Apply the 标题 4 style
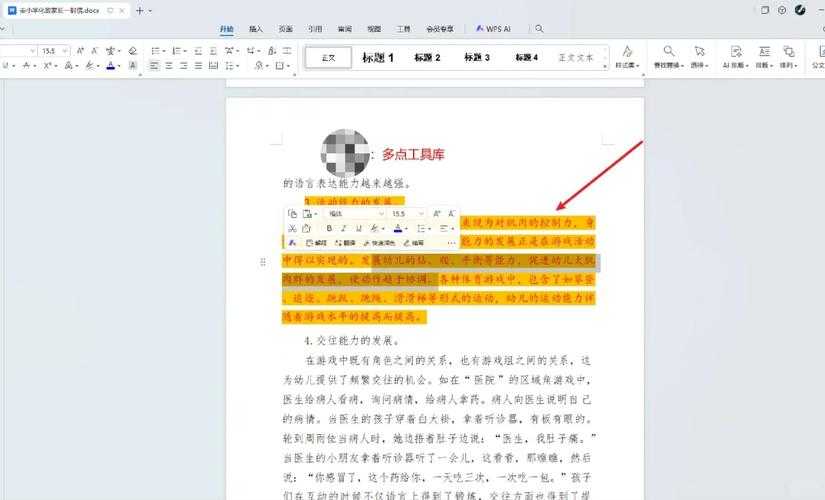 pos(527,57)
